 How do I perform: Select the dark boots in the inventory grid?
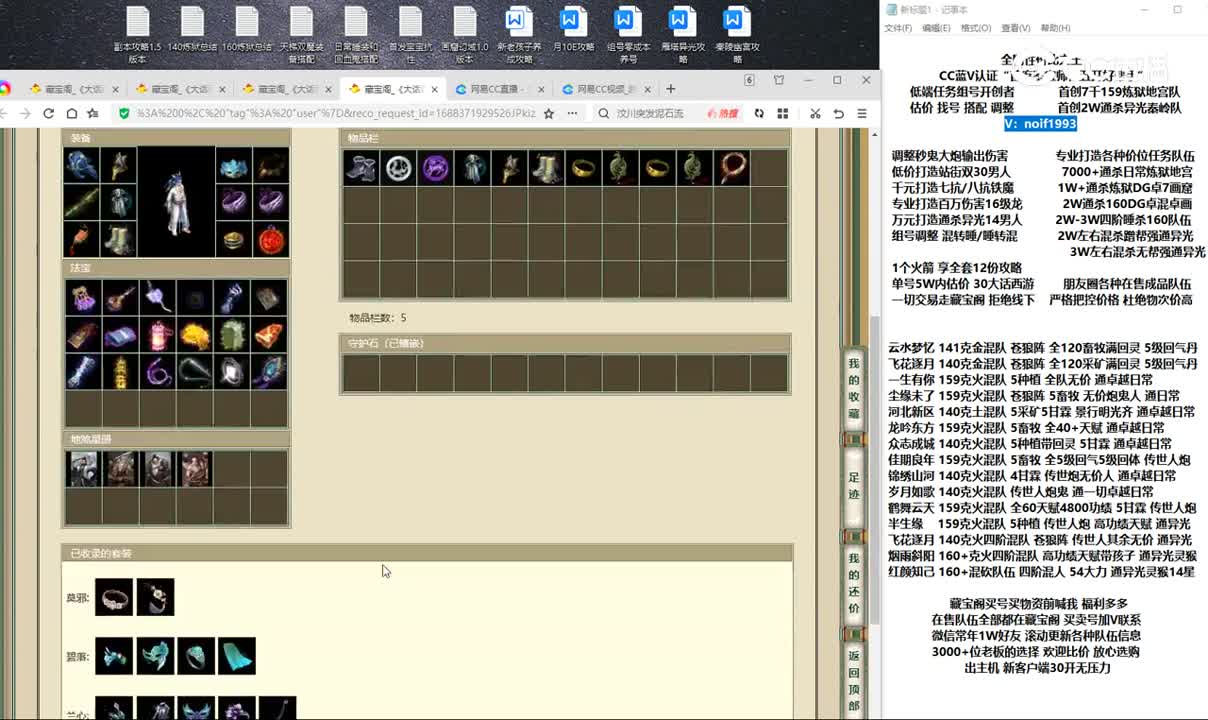pyautogui.click(x=362, y=168)
